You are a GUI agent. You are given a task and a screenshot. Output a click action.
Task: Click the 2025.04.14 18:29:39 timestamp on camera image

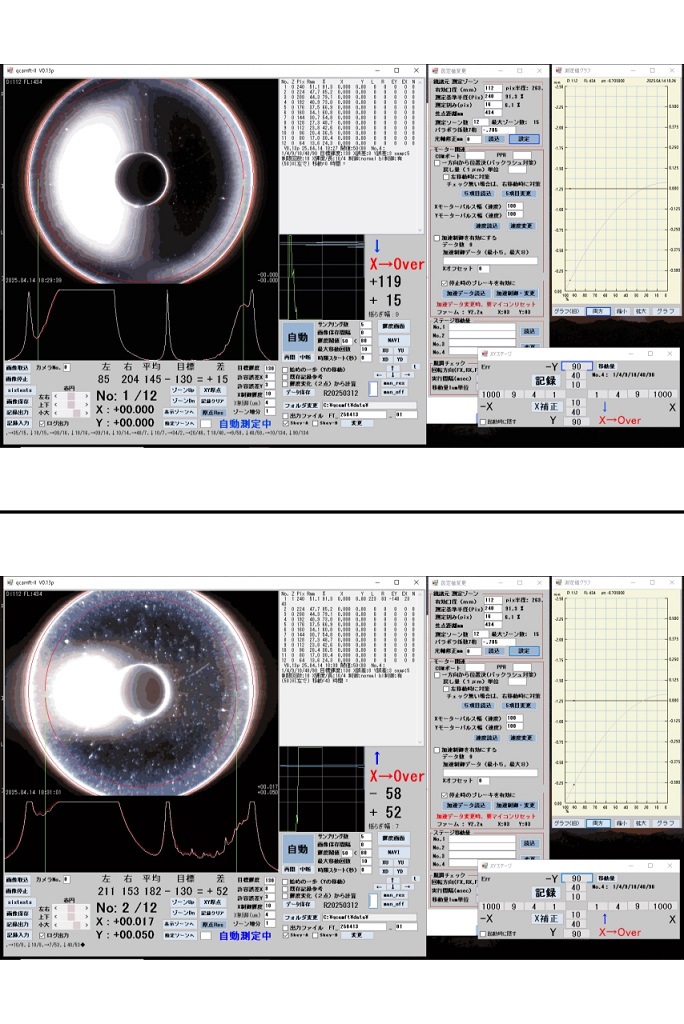[x=34, y=280]
